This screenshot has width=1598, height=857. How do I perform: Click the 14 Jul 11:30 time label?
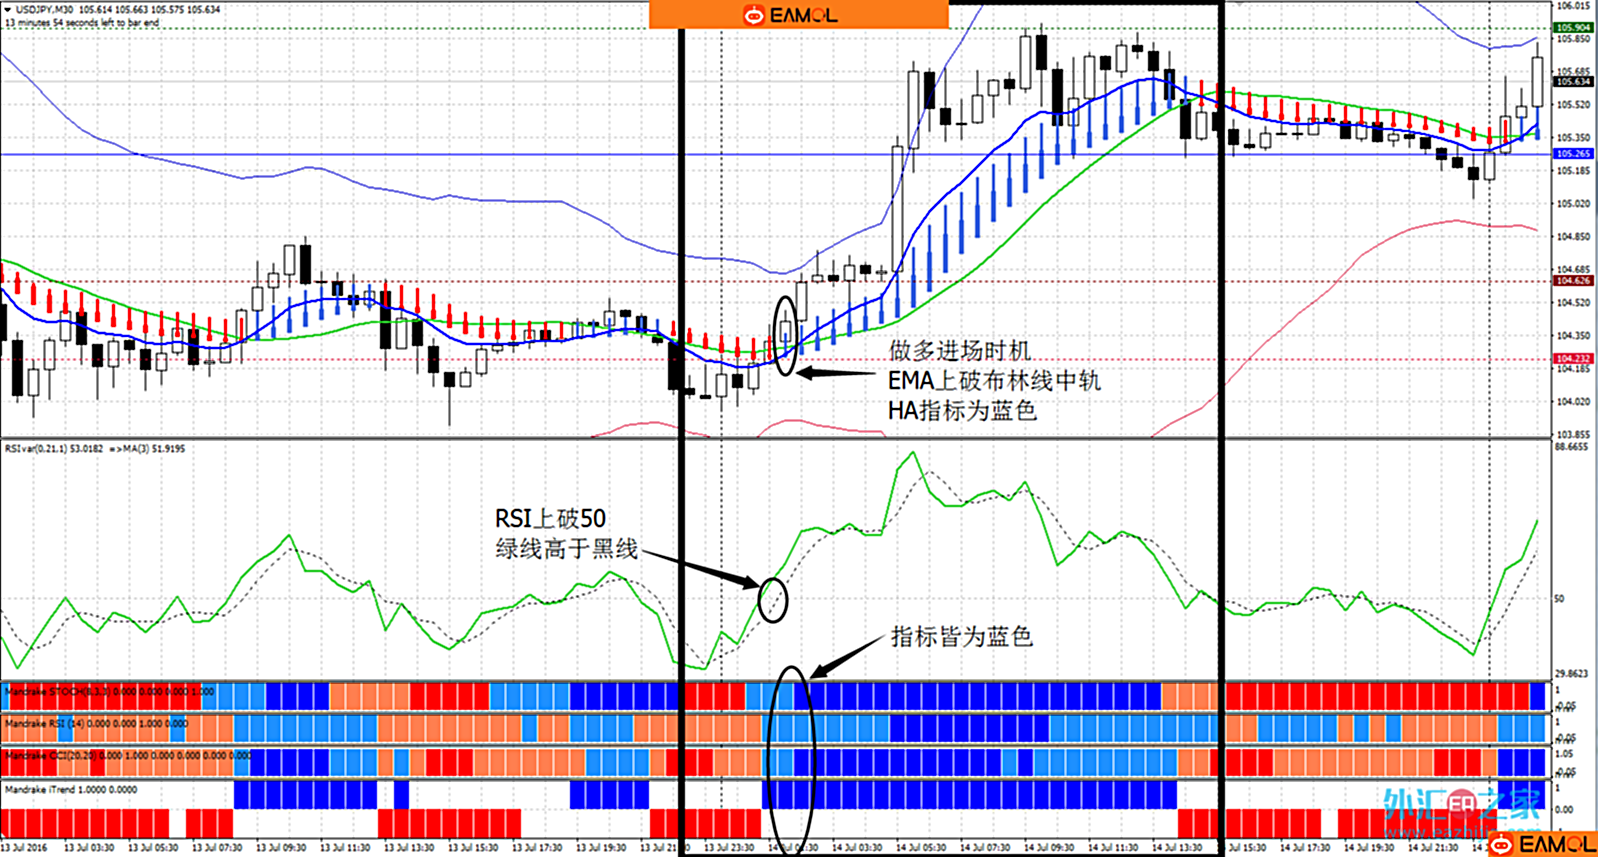tap(1113, 848)
